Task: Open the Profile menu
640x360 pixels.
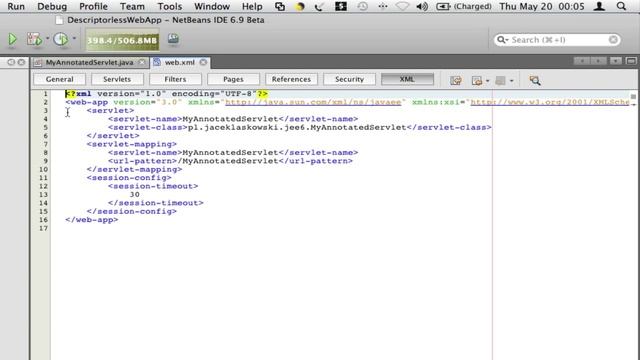Action: tap(93, 7)
